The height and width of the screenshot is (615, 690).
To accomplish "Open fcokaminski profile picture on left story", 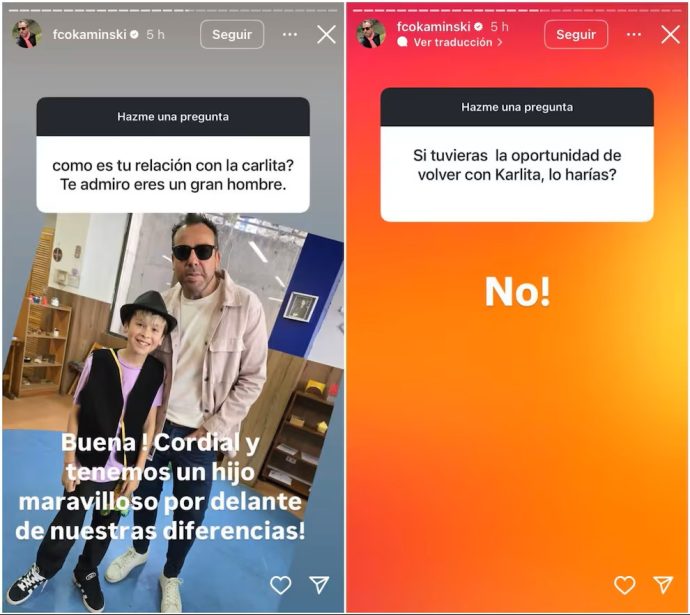I will click(x=27, y=33).
